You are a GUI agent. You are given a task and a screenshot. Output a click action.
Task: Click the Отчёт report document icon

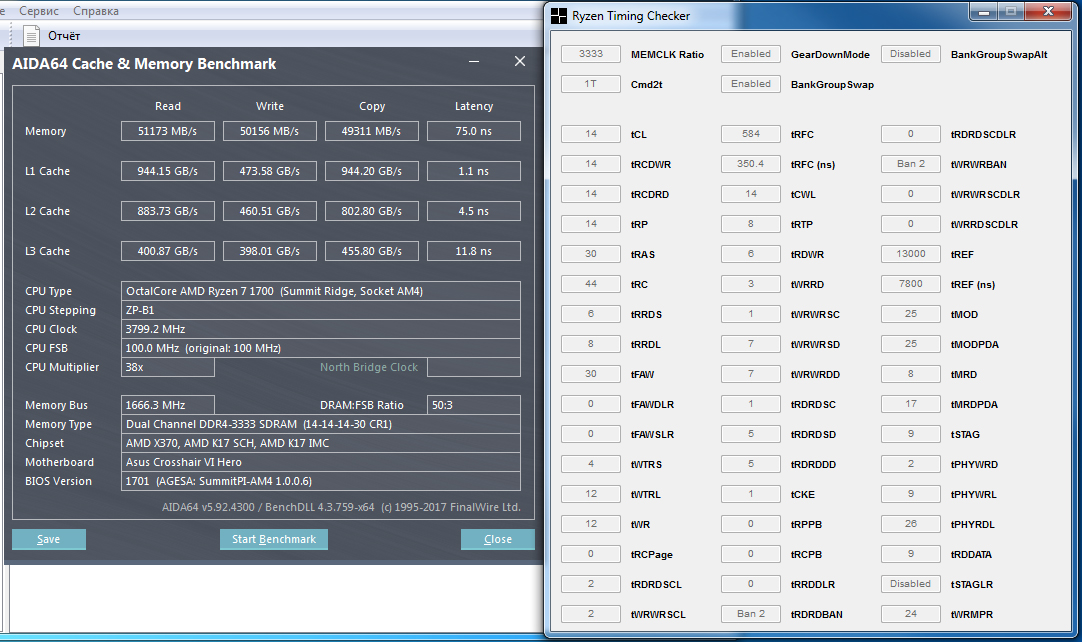point(31,35)
